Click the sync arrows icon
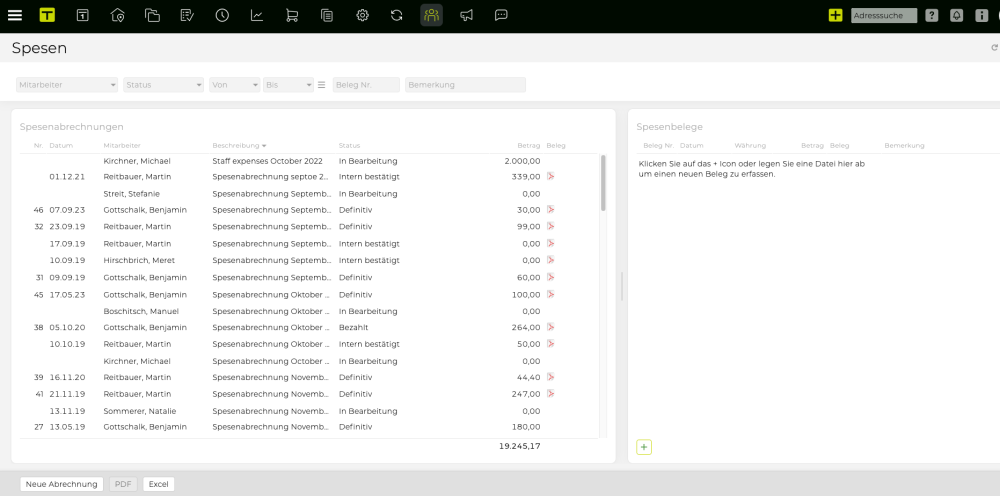The height and width of the screenshot is (496, 1000). coord(397,15)
